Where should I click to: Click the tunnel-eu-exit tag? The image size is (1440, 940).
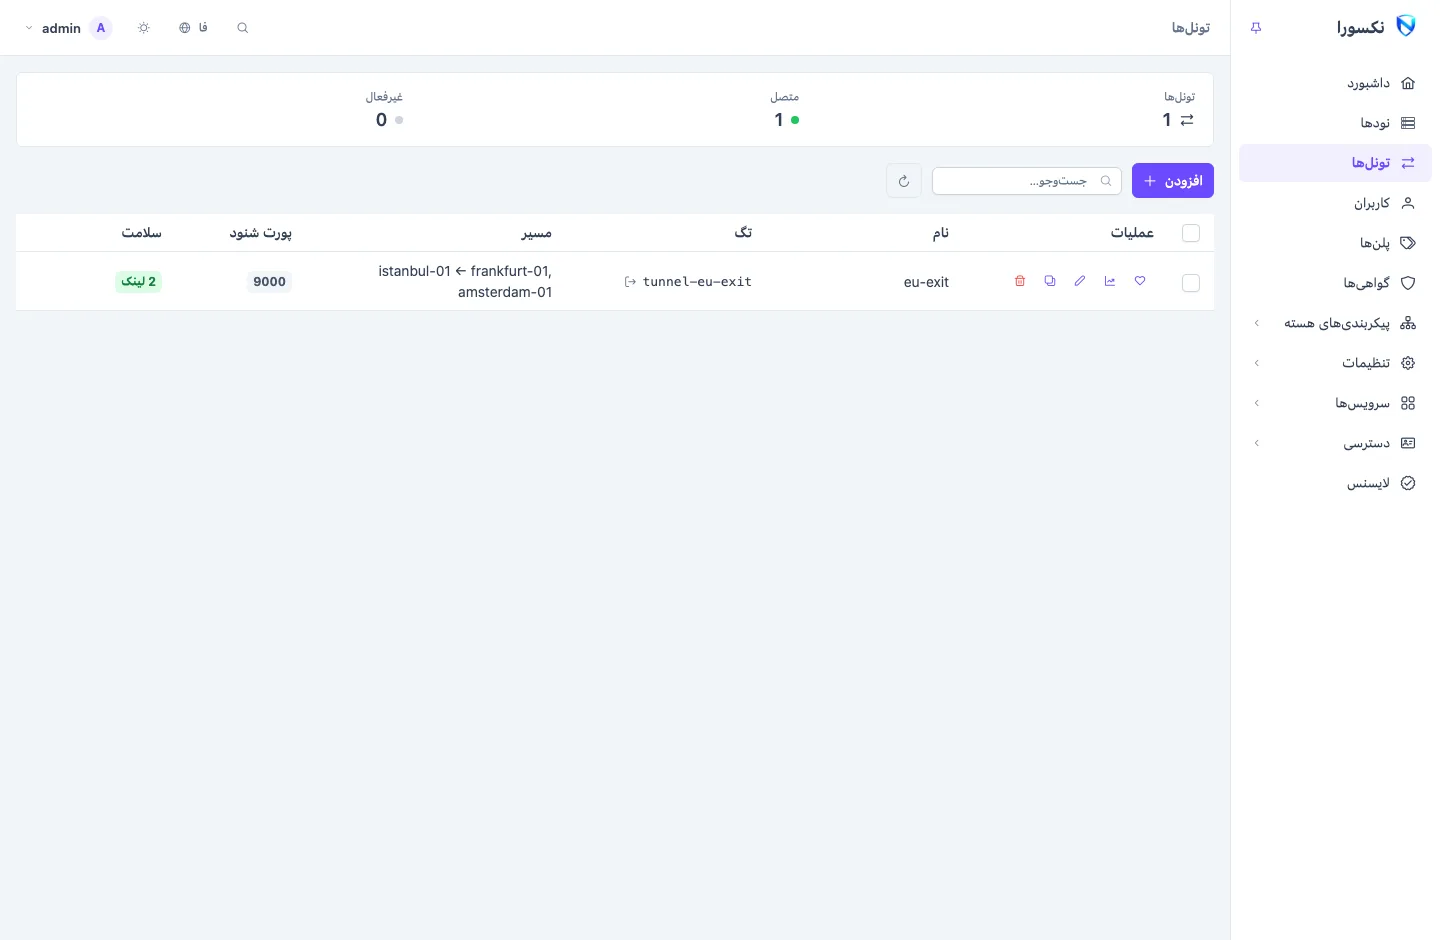click(697, 282)
